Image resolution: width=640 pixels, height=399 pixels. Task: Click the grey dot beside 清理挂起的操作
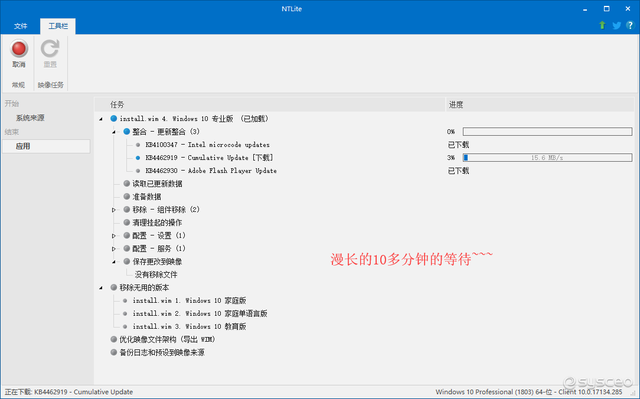click(x=127, y=222)
